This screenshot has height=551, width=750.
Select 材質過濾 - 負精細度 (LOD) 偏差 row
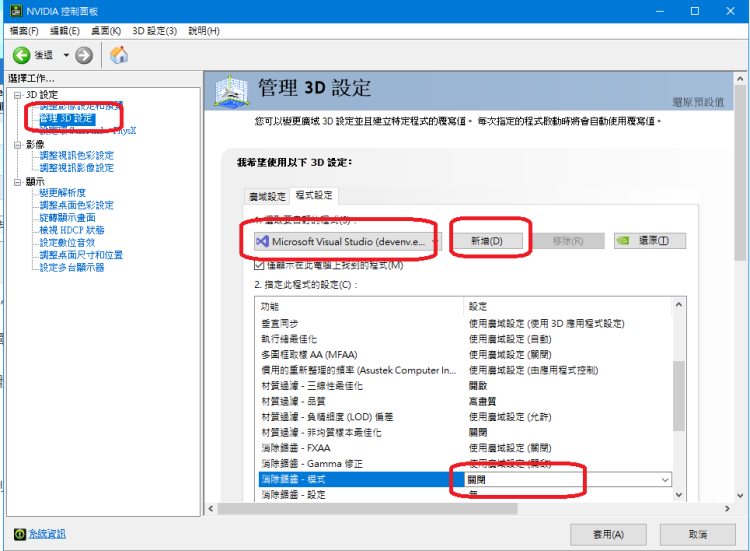(464, 417)
